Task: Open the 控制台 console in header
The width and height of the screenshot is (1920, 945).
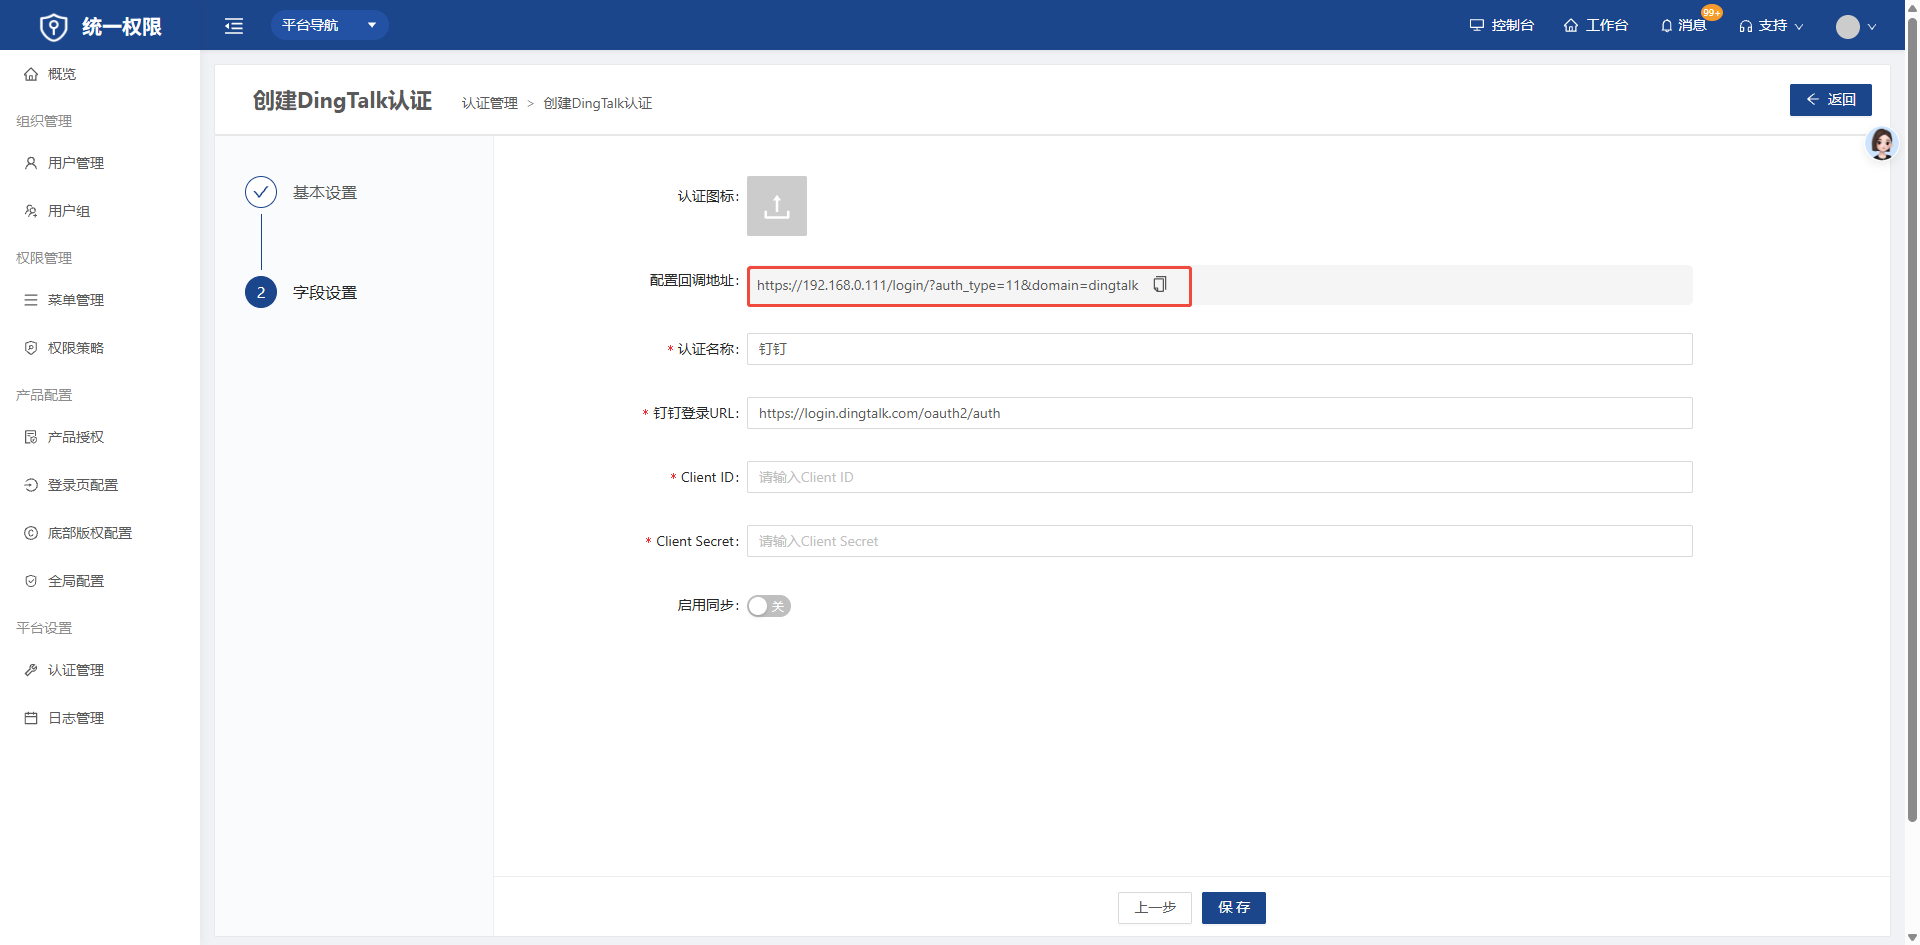Action: (x=1501, y=26)
